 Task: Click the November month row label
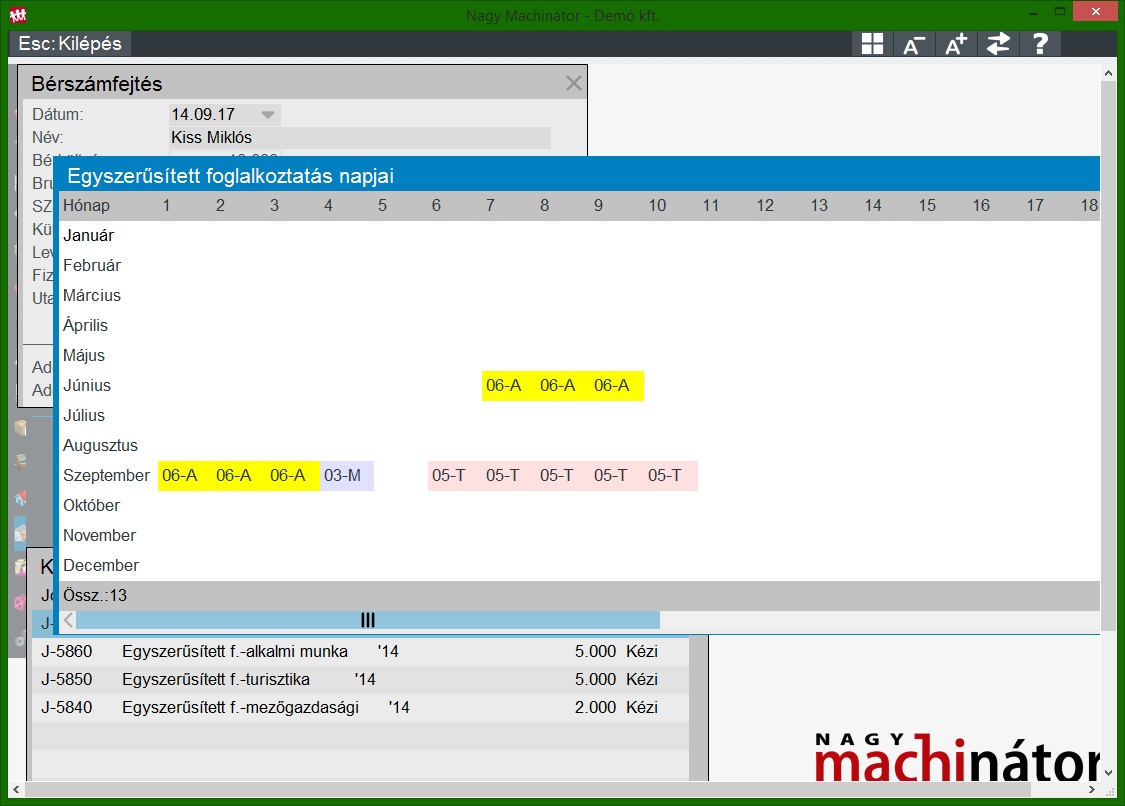pos(99,535)
